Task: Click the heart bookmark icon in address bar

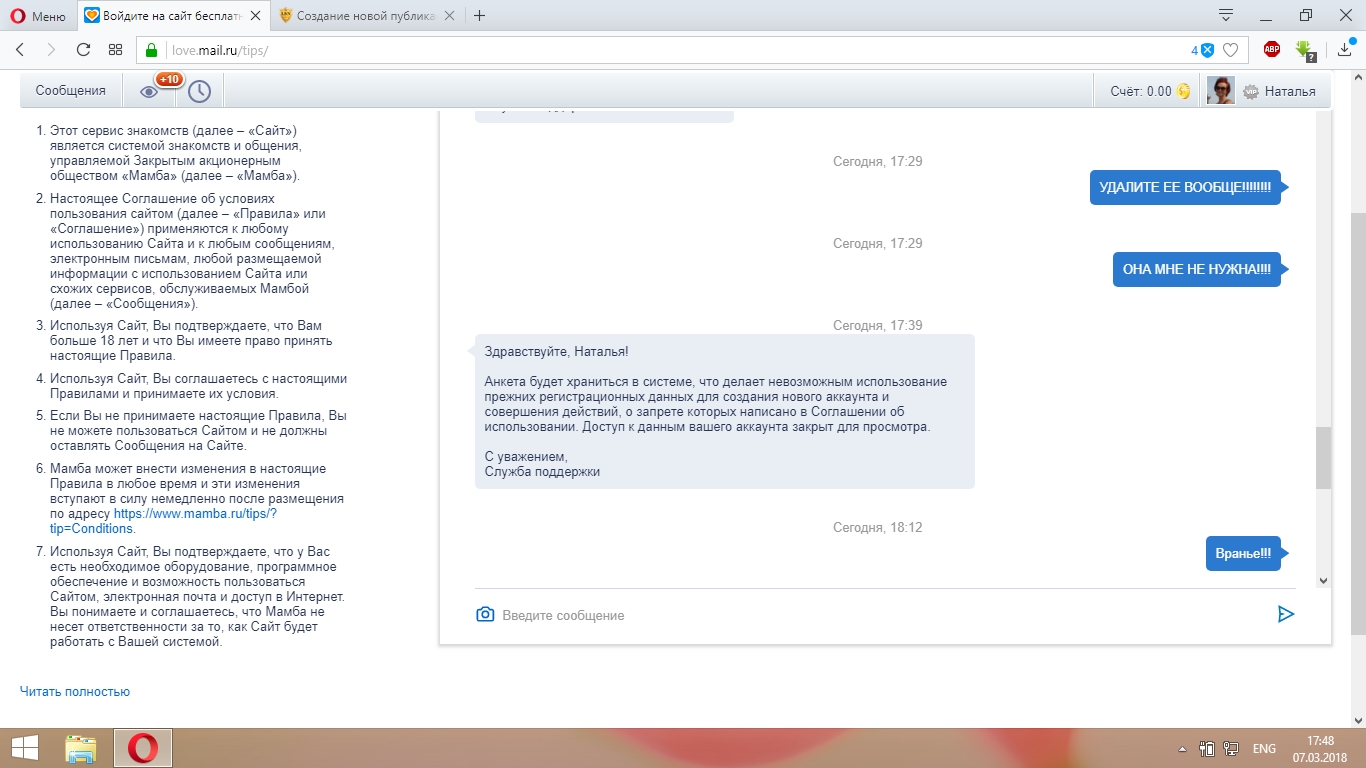Action: pos(1231,50)
